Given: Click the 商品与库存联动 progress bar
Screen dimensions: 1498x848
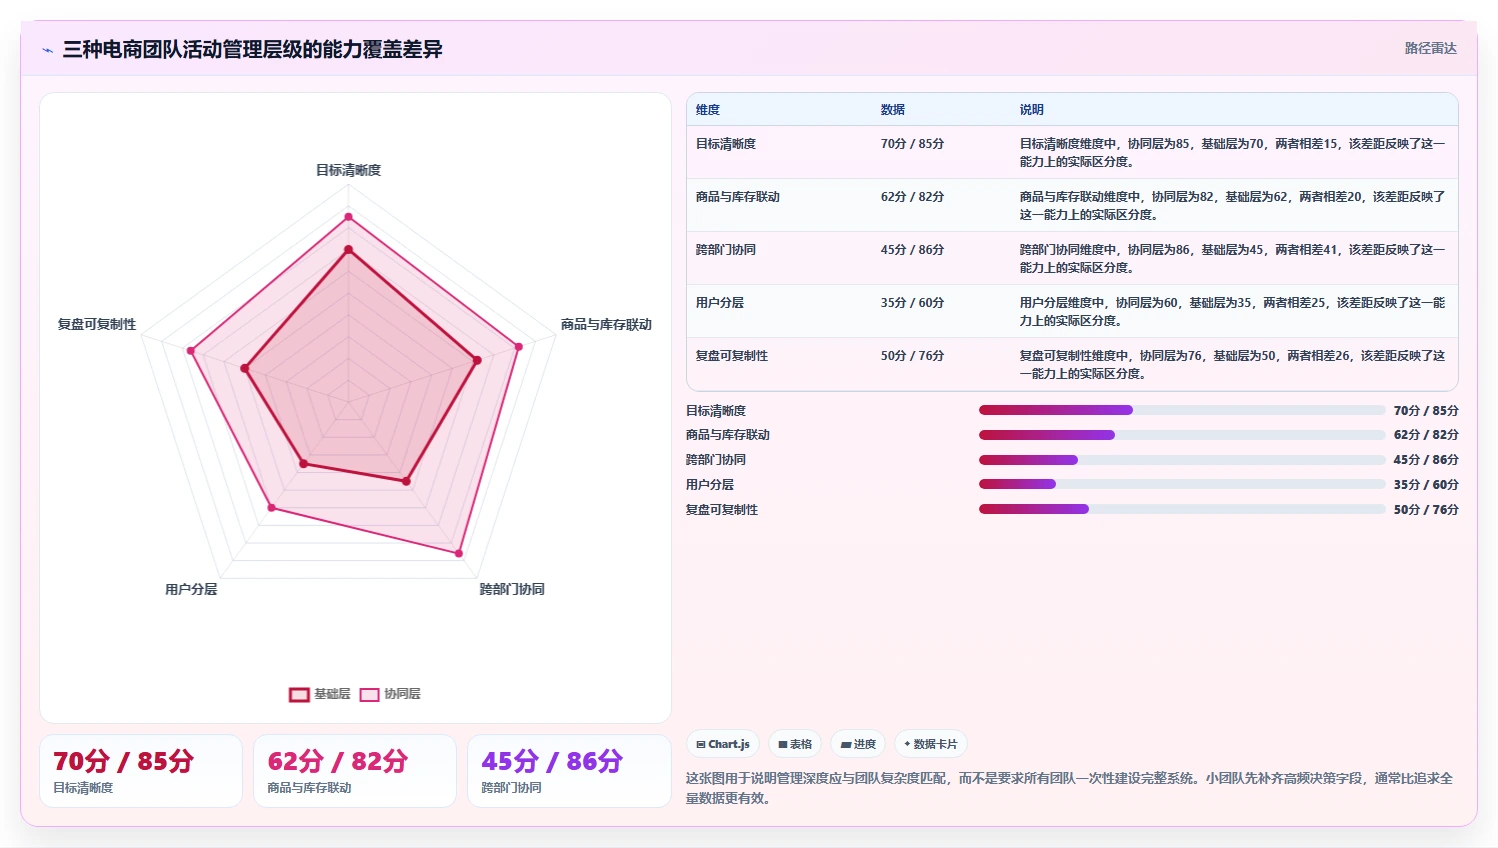Looking at the screenshot, I should pyautogui.click(x=1182, y=435).
